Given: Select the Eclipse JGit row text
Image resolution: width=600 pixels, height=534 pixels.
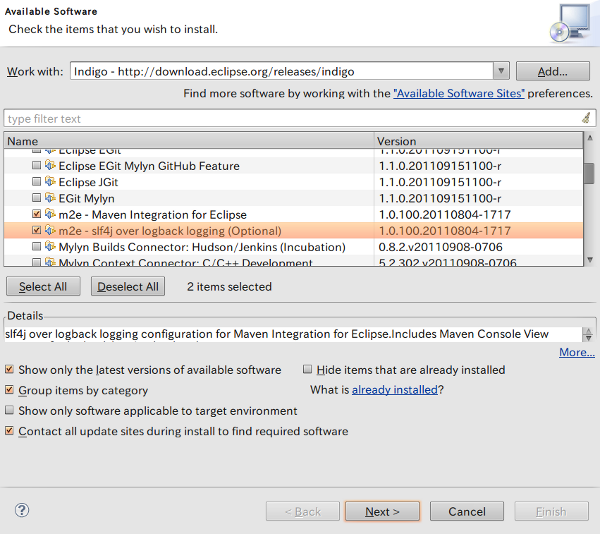Looking at the screenshot, I should coord(88,182).
